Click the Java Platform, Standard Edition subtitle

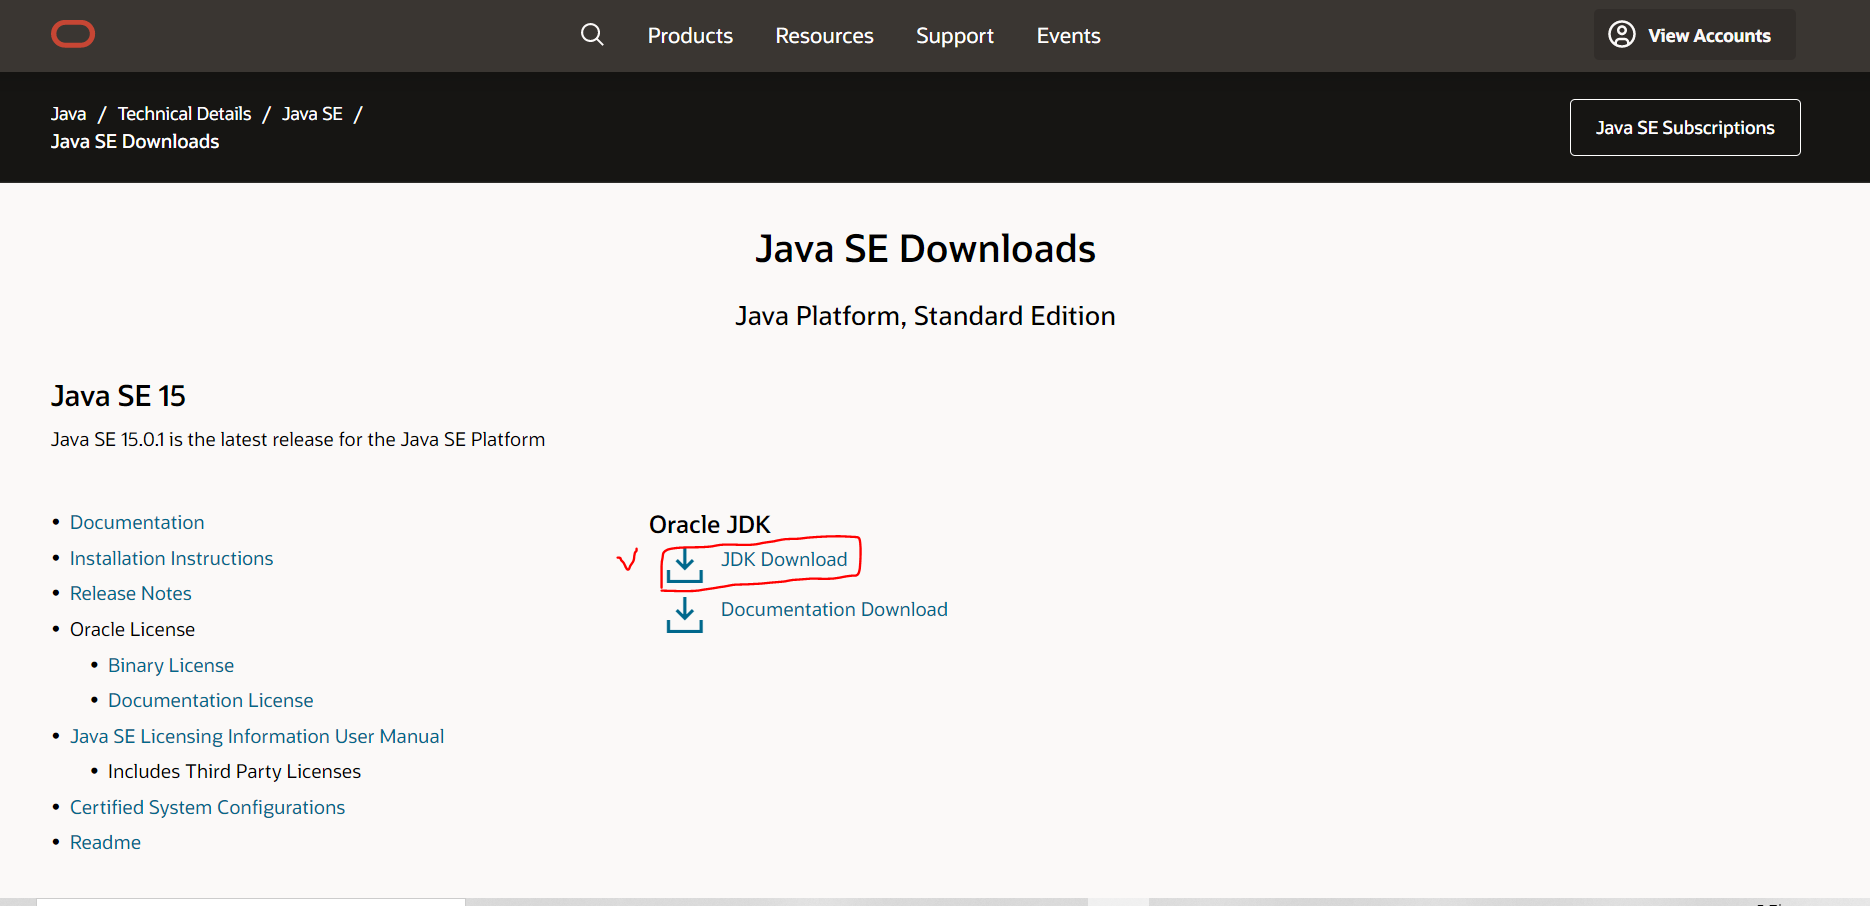click(925, 316)
